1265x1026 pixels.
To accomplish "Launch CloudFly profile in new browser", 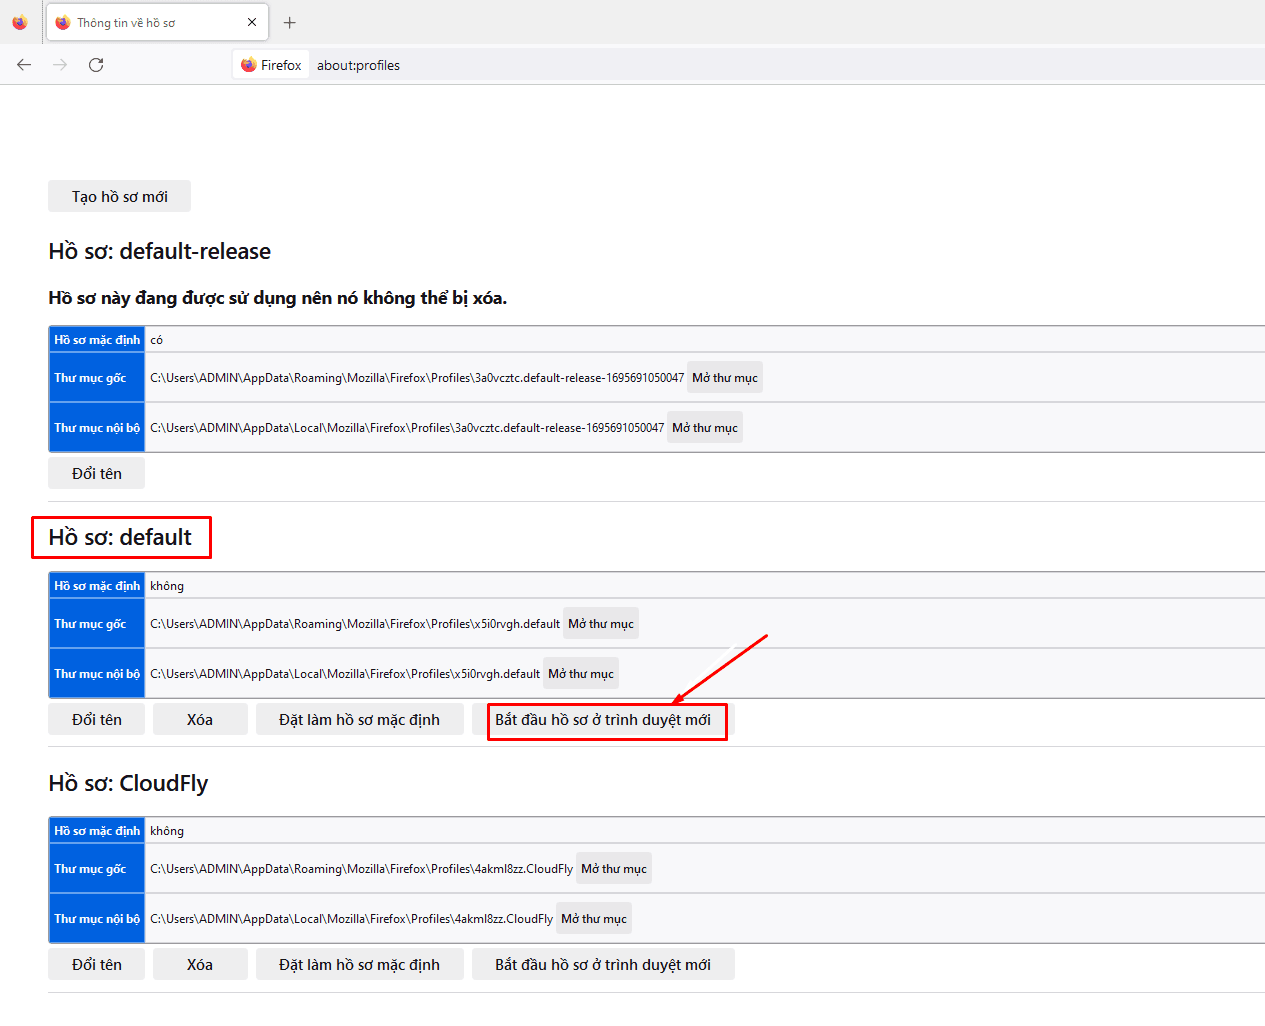I will click(x=603, y=964).
